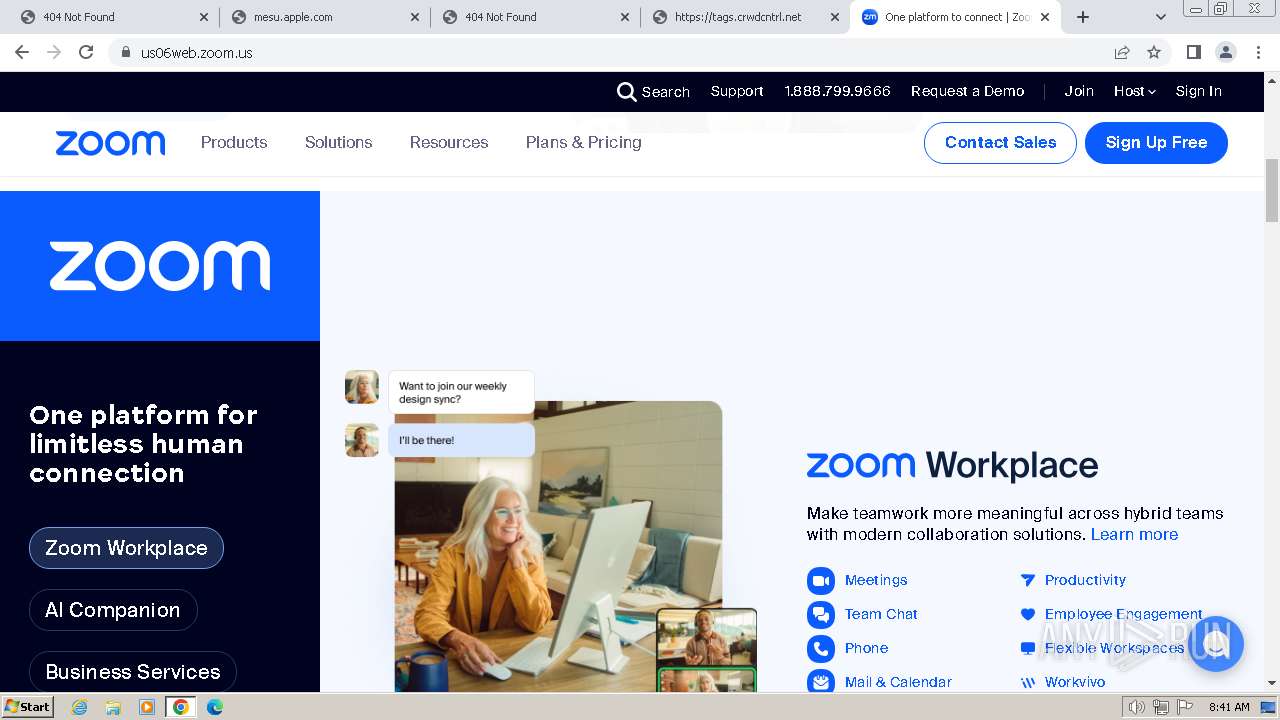
Task: Click the Employee Engagement heart icon
Action: tap(1027, 614)
